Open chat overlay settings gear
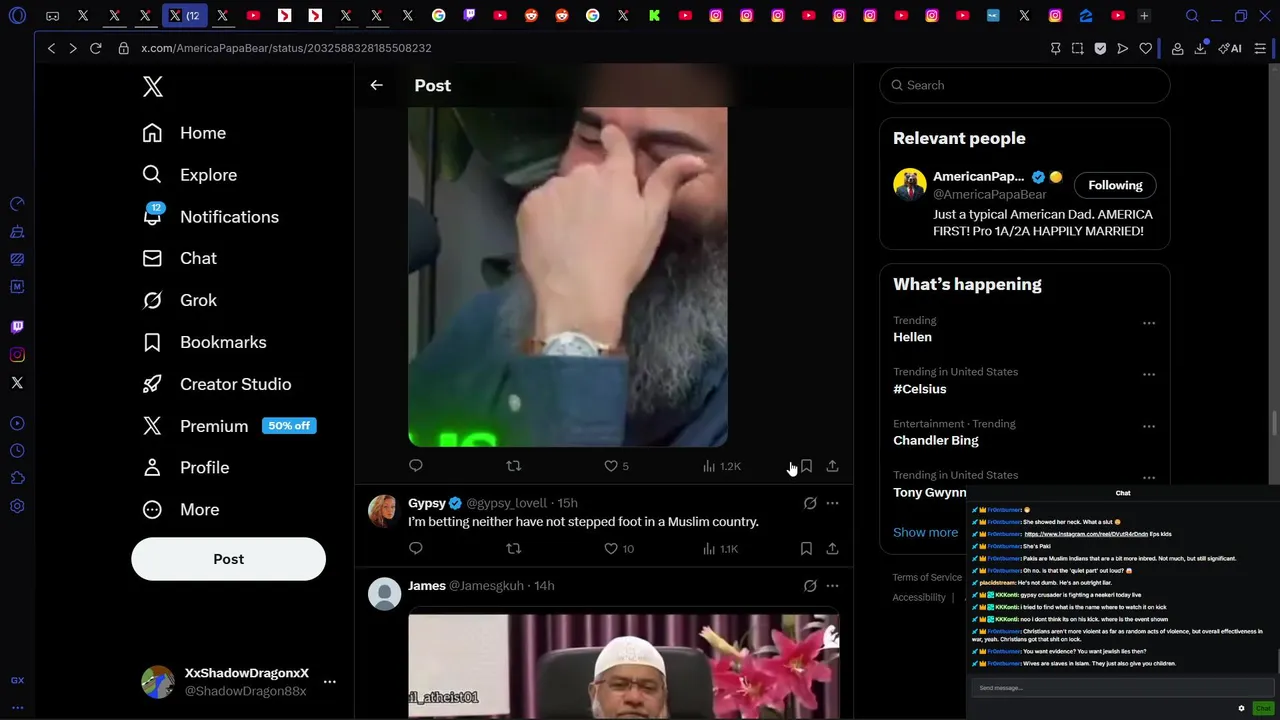This screenshot has width=1280, height=720. (x=1241, y=708)
